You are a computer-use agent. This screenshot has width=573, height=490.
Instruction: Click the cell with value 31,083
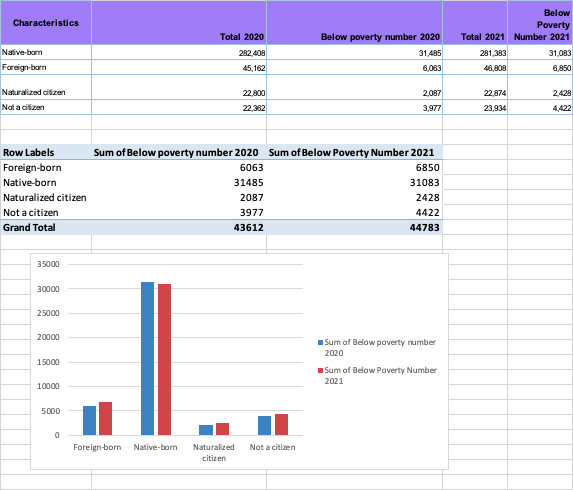[540, 52]
